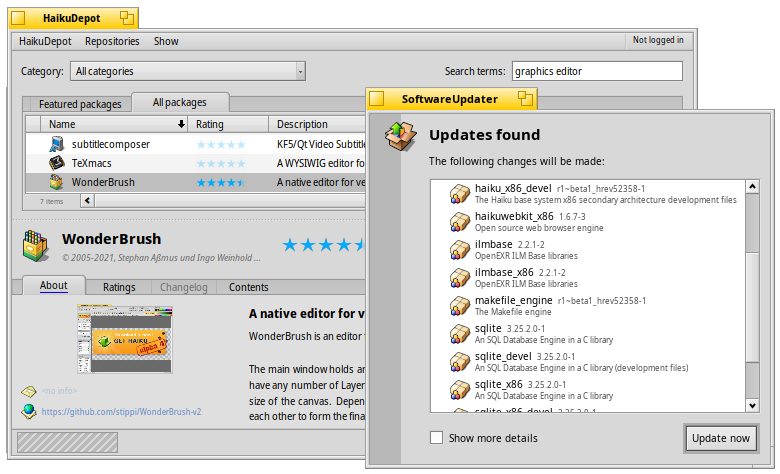Open the WonderBrush GitHub link

(121, 412)
